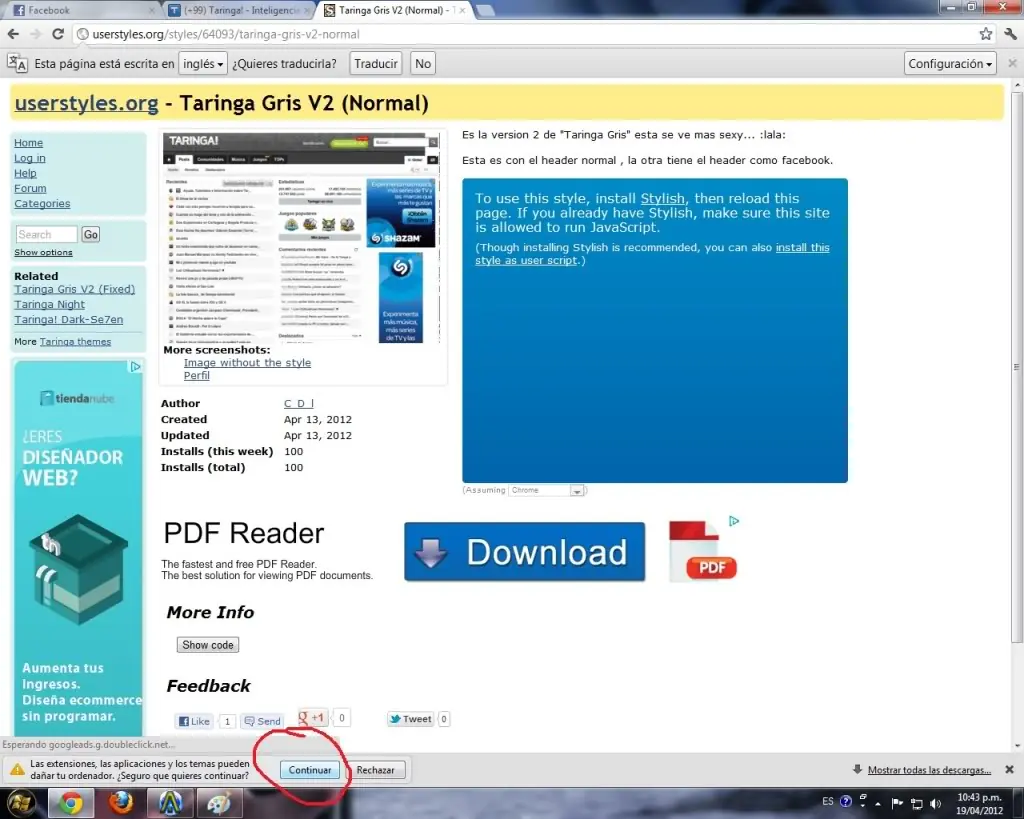Image resolution: width=1024 pixels, height=819 pixels.
Task: Click No on the translate bar
Action: coord(423,63)
